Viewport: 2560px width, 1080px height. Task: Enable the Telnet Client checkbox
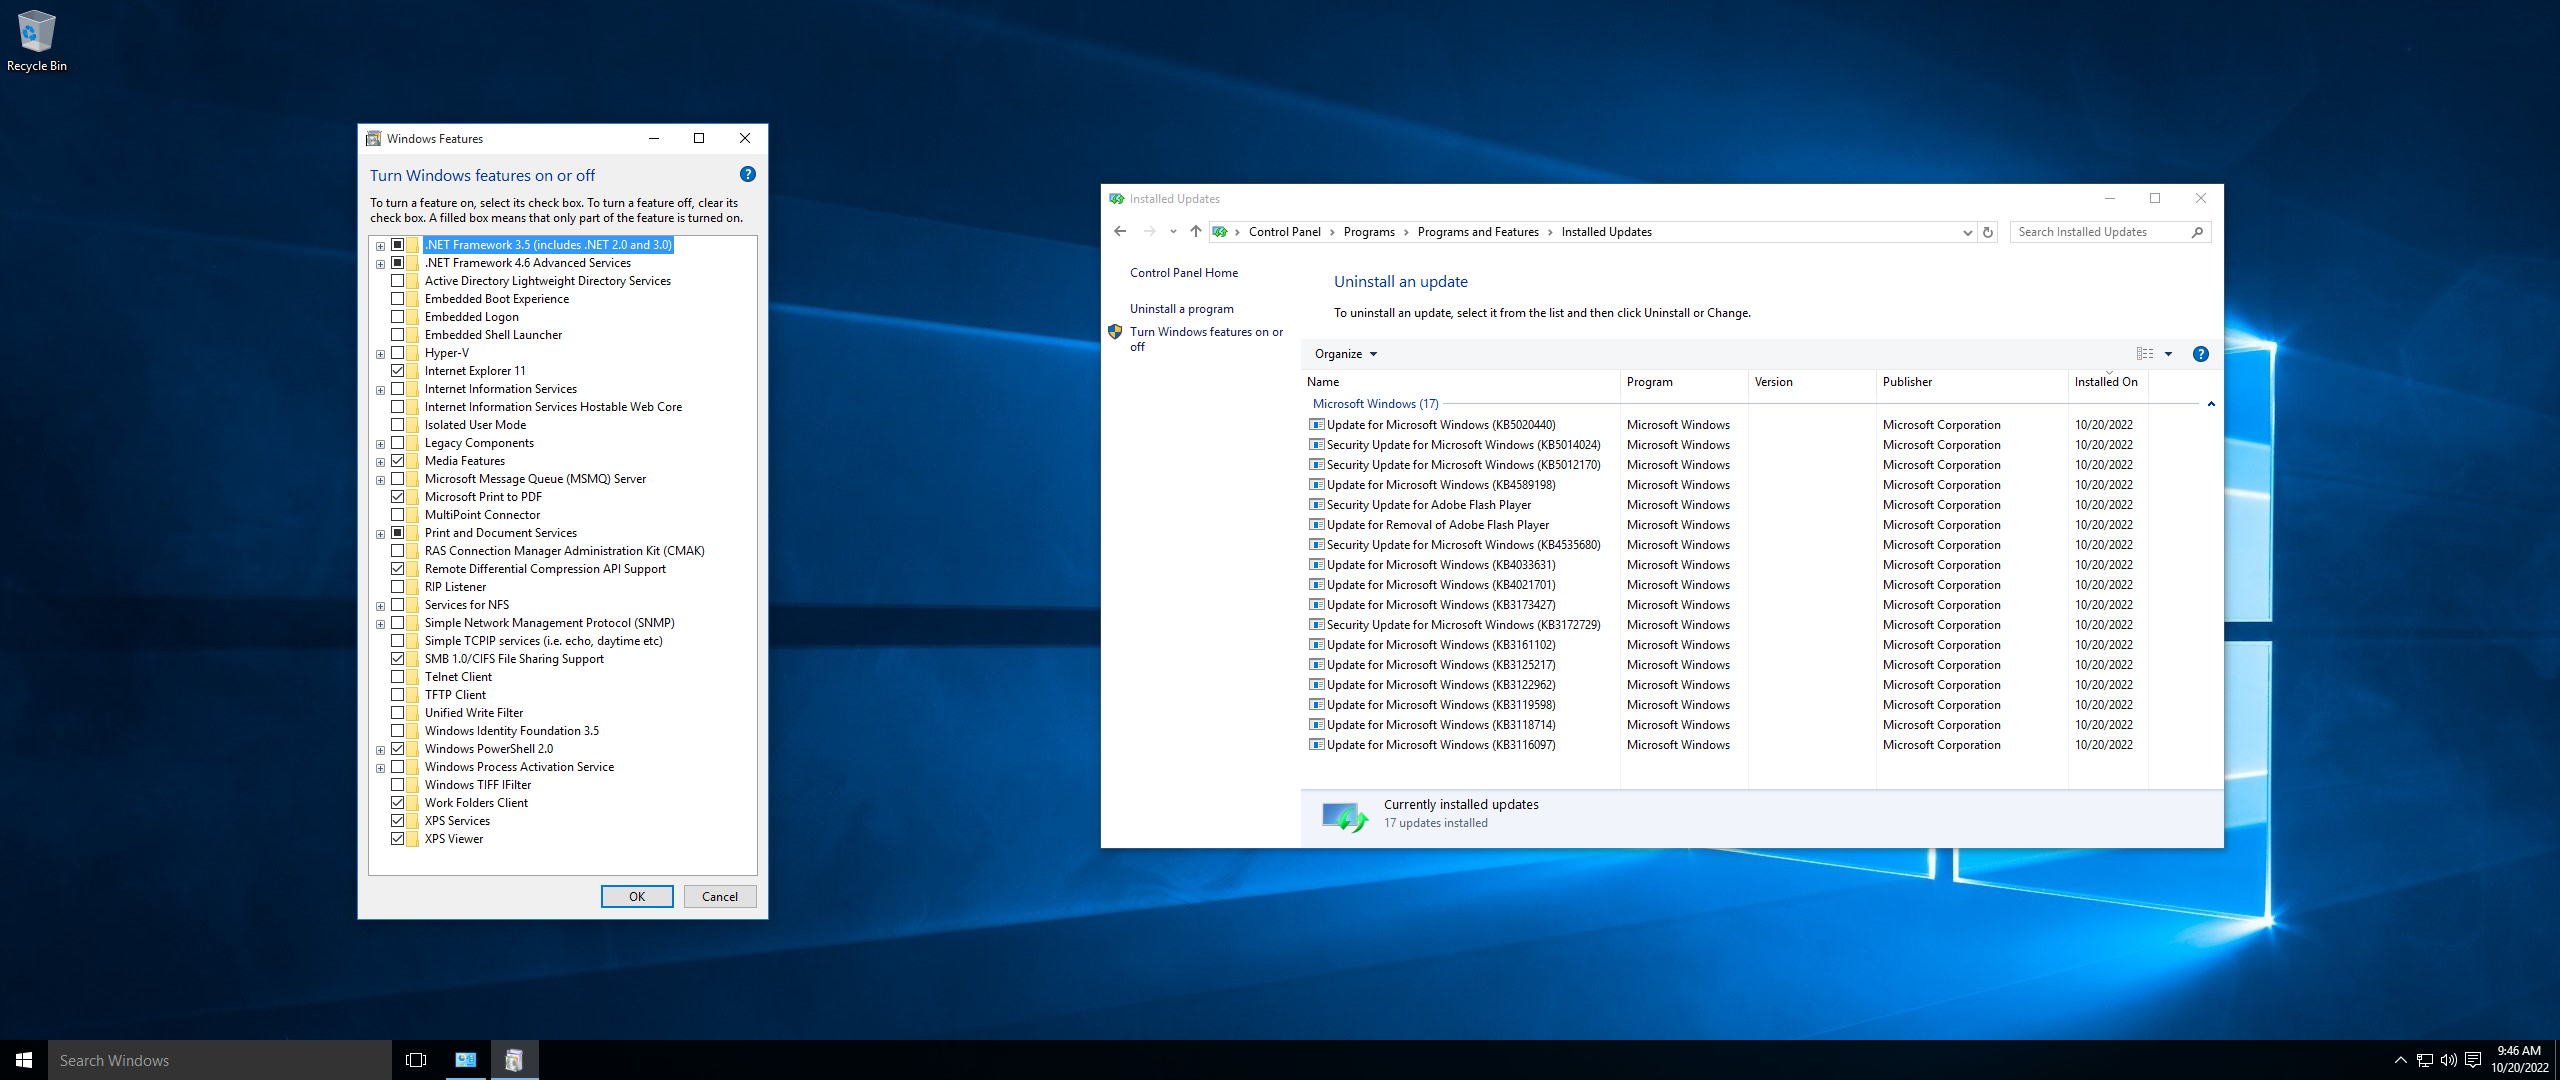pos(398,677)
